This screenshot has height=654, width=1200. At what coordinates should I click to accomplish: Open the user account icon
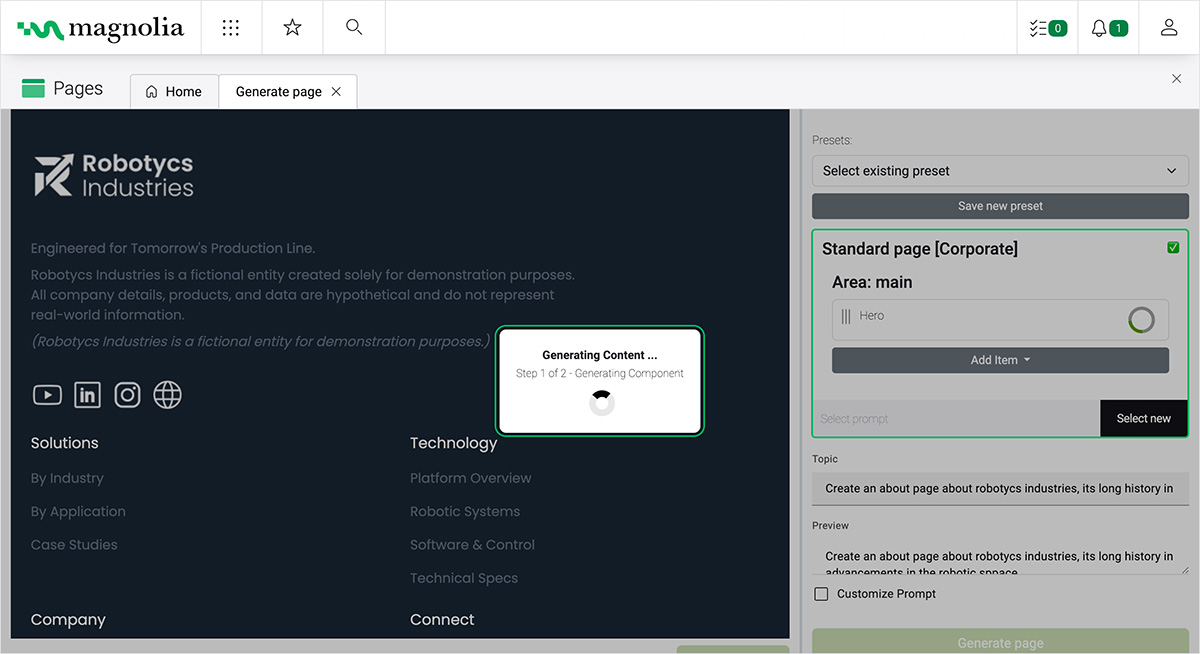pyautogui.click(x=1168, y=27)
